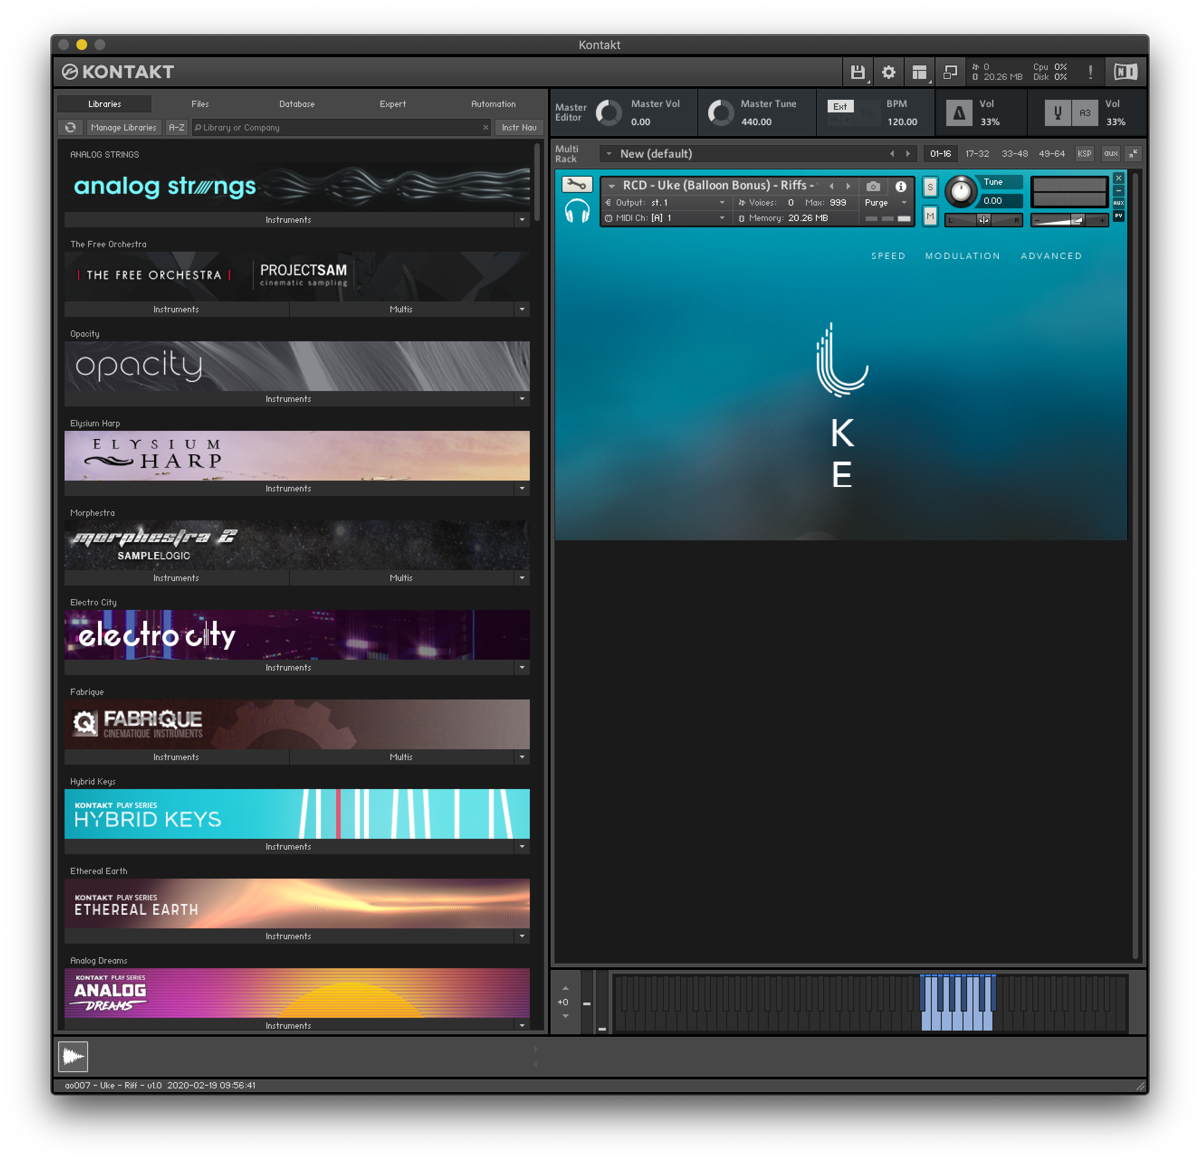Open Fabrique Multis list
1200x1162 pixels.
(401, 757)
